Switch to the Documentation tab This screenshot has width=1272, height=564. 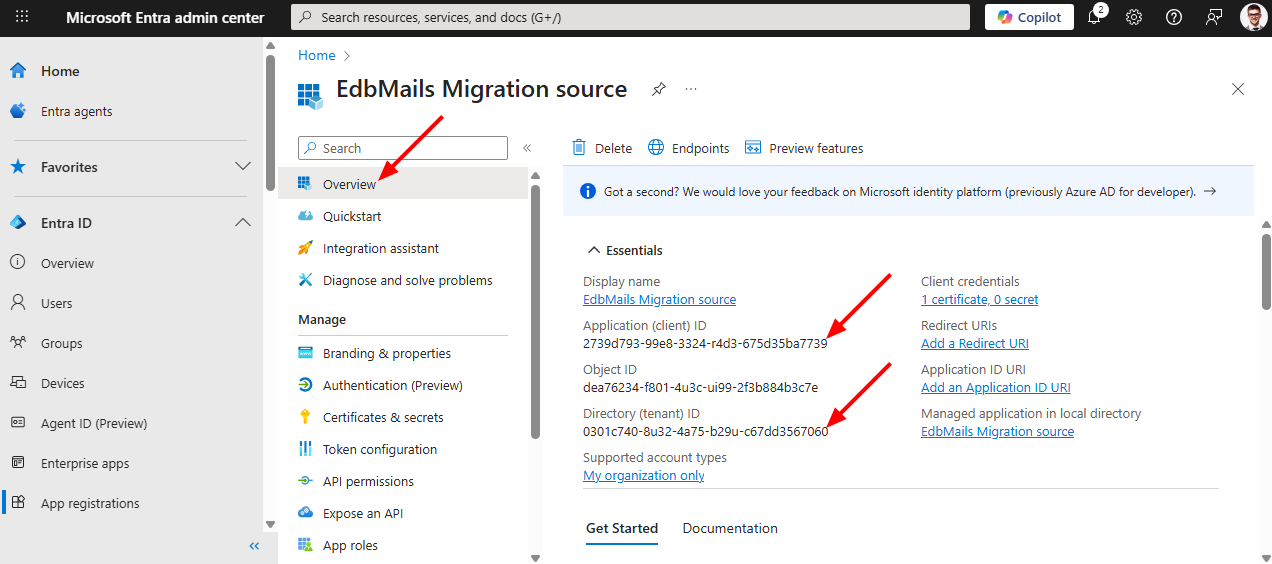coord(730,528)
